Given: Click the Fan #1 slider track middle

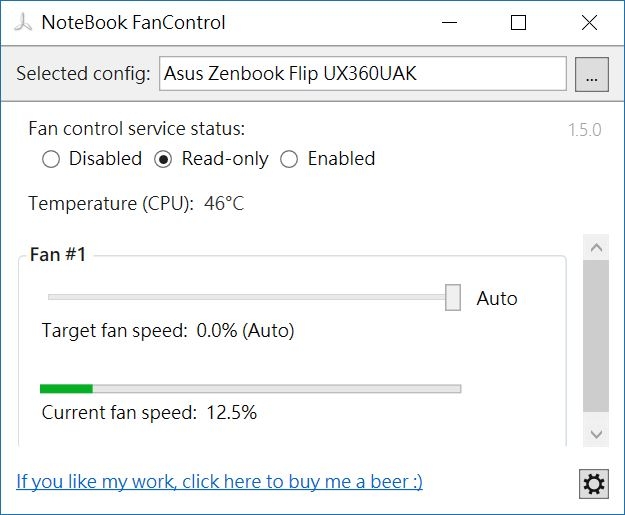Looking at the screenshot, I should click(x=247, y=297).
